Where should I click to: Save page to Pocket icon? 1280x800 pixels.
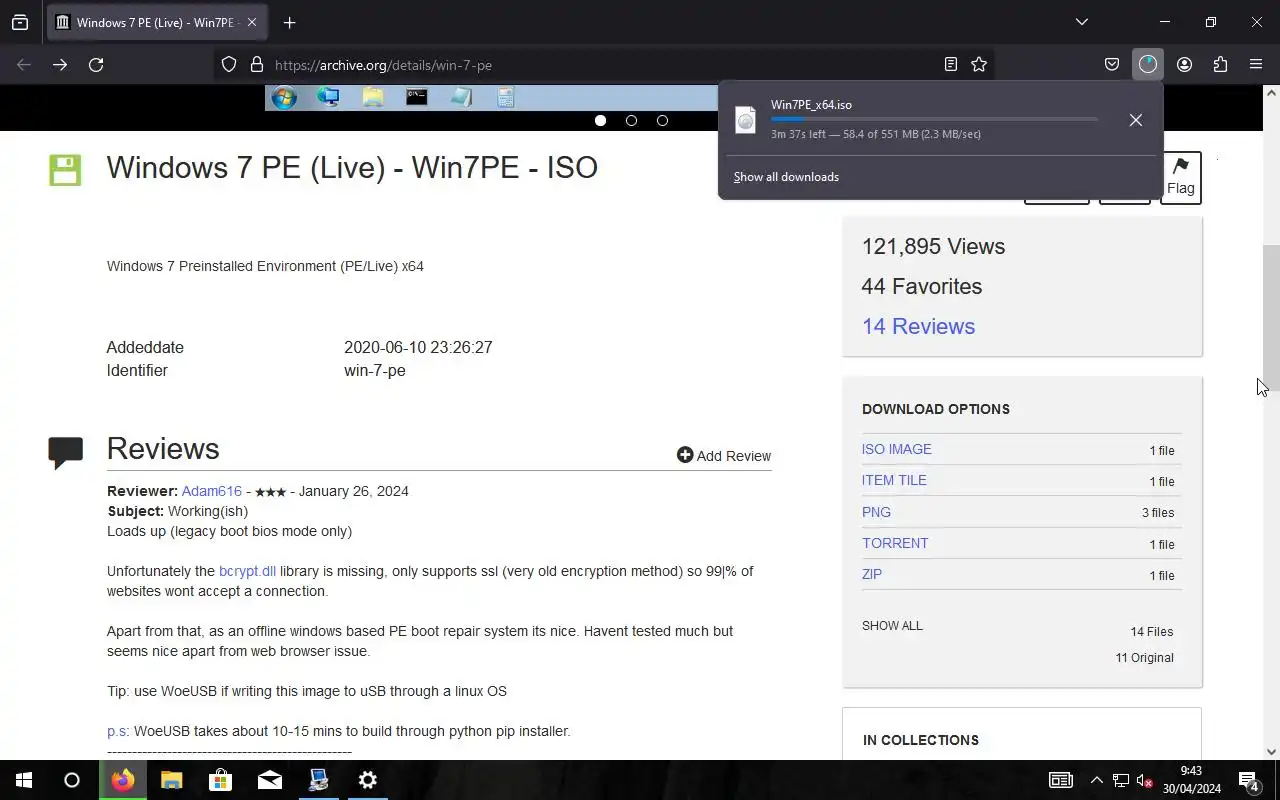tap(1112, 65)
